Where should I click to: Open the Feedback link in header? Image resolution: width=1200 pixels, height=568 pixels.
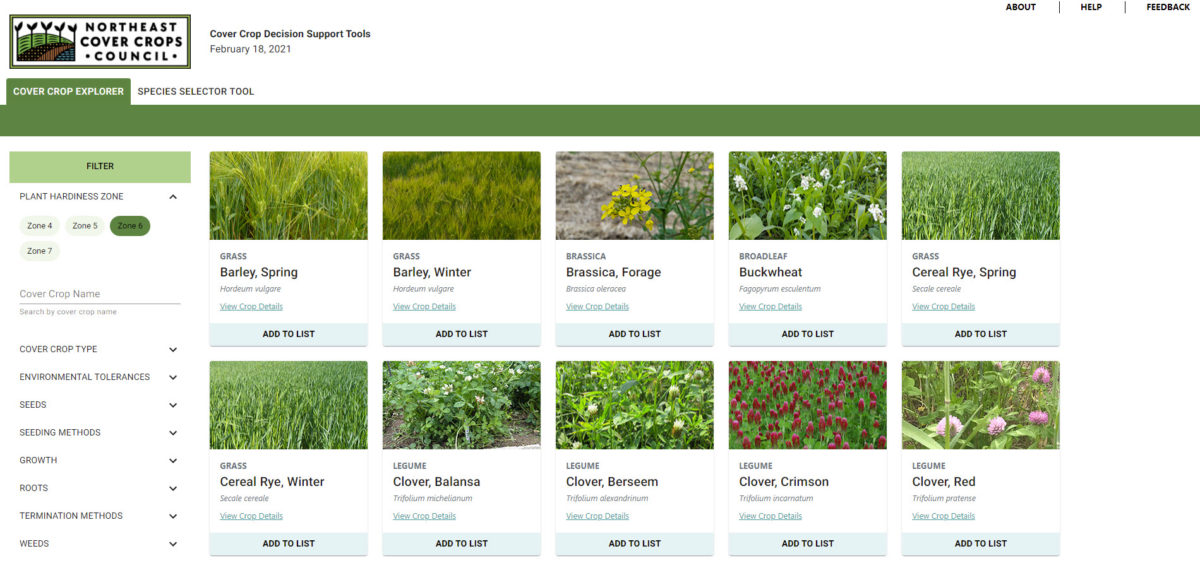pyautogui.click(x=1168, y=7)
